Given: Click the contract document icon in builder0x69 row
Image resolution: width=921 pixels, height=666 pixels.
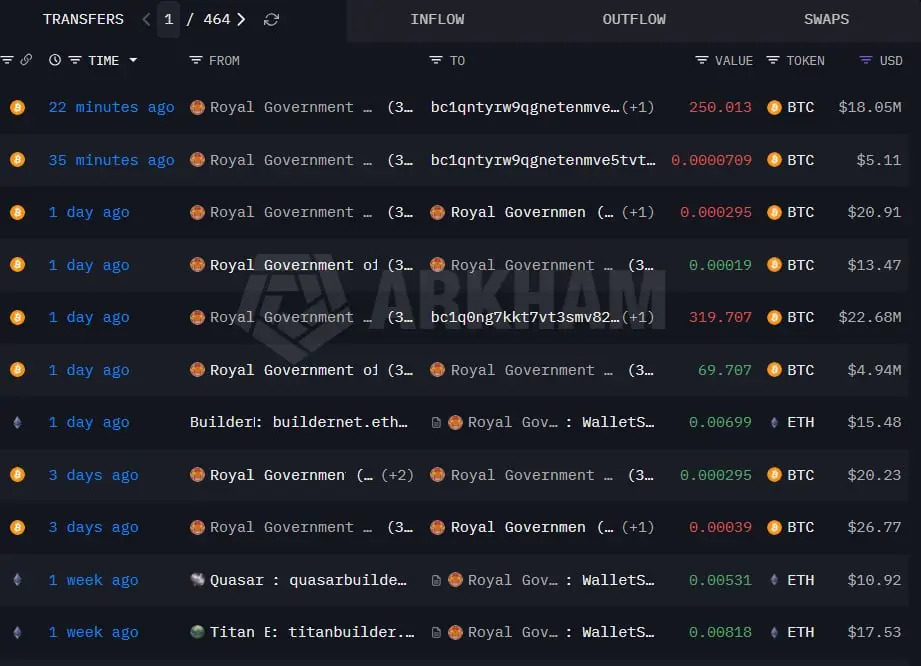Looking at the screenshot, I should click(x=436, y=422).
